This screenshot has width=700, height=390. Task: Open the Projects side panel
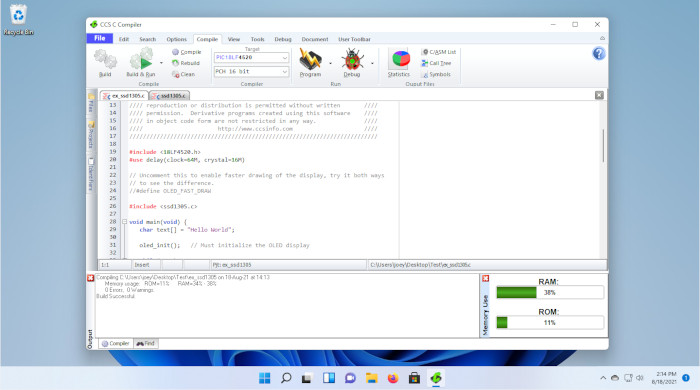point(91,135)
